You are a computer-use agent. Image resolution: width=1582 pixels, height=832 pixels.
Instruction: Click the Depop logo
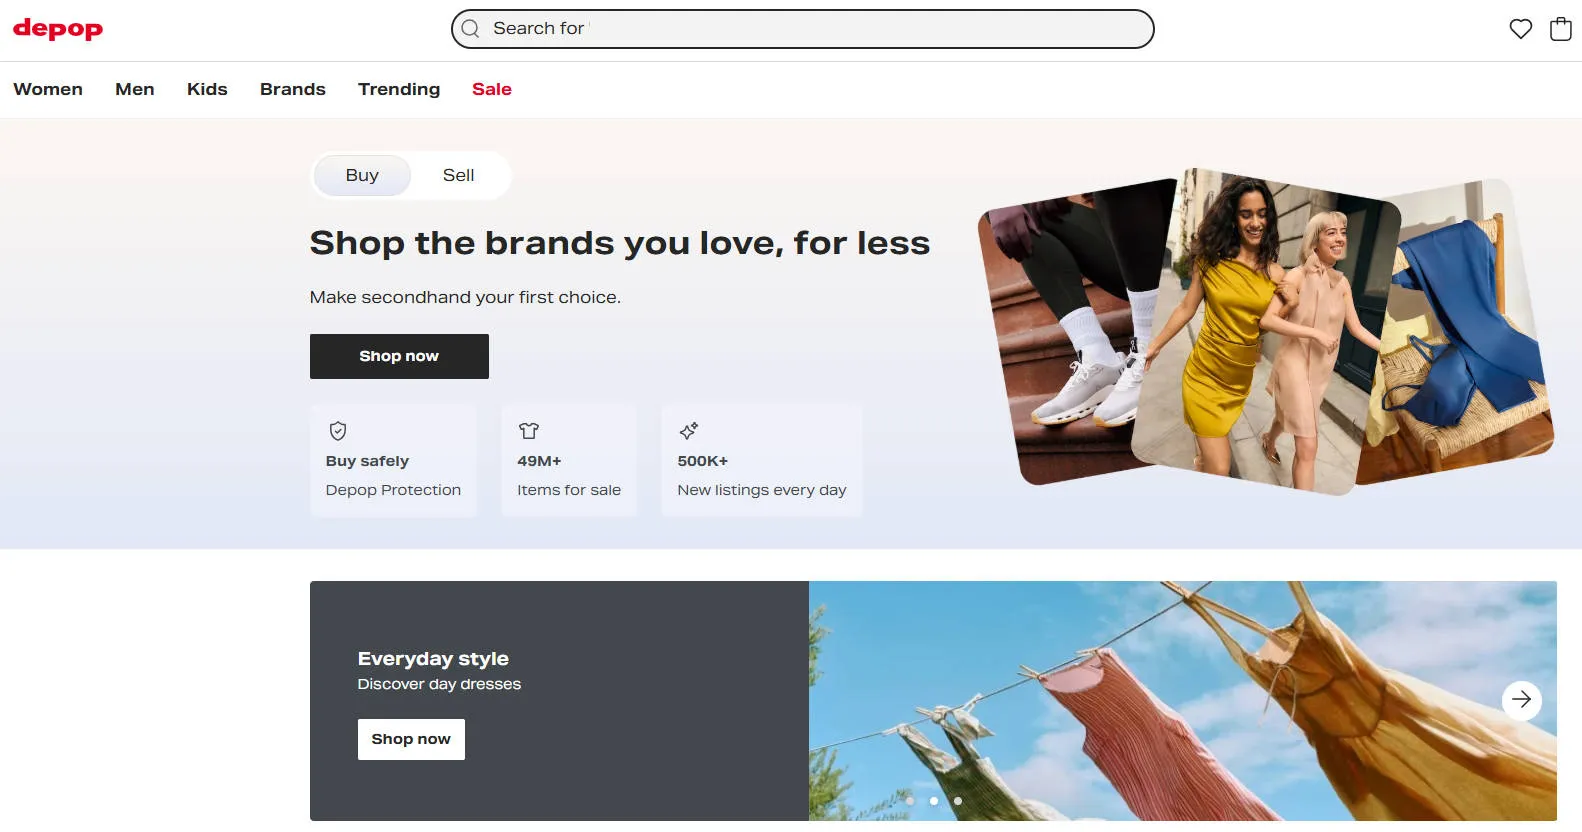[58, 29]
